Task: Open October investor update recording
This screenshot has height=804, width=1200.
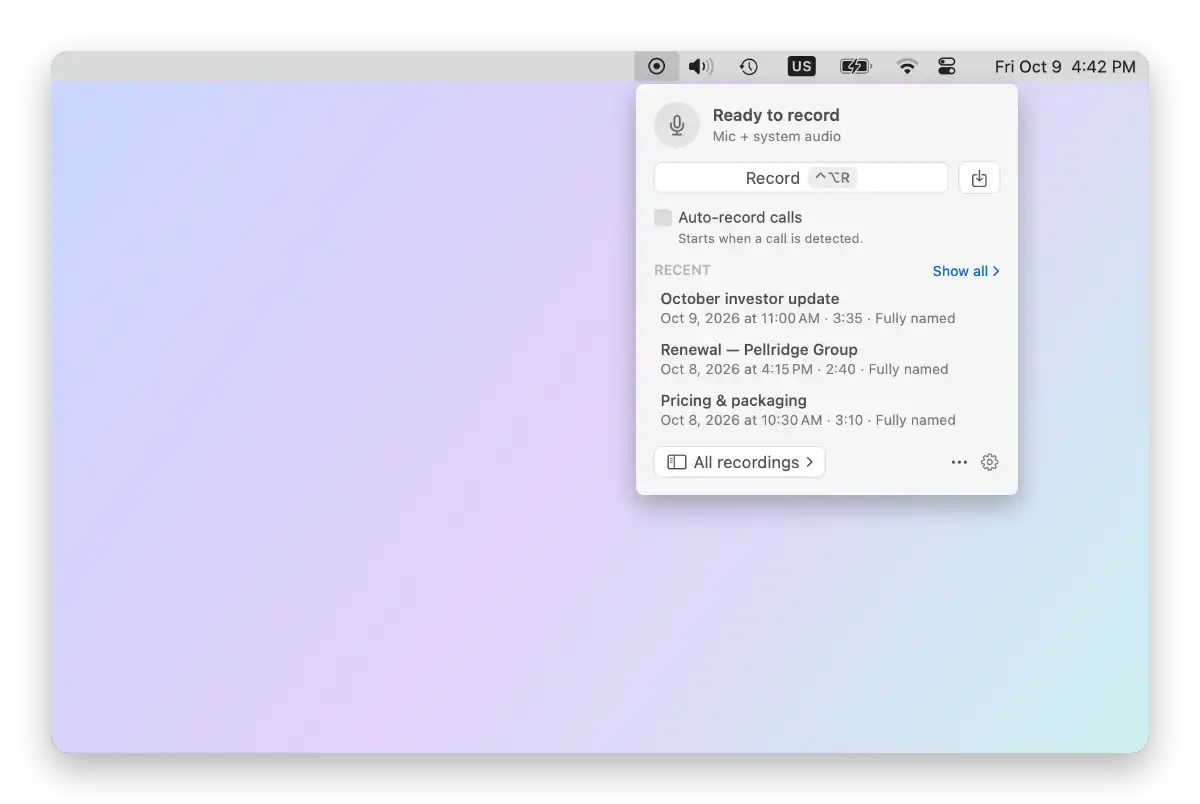Action: (x=827, y=308)
